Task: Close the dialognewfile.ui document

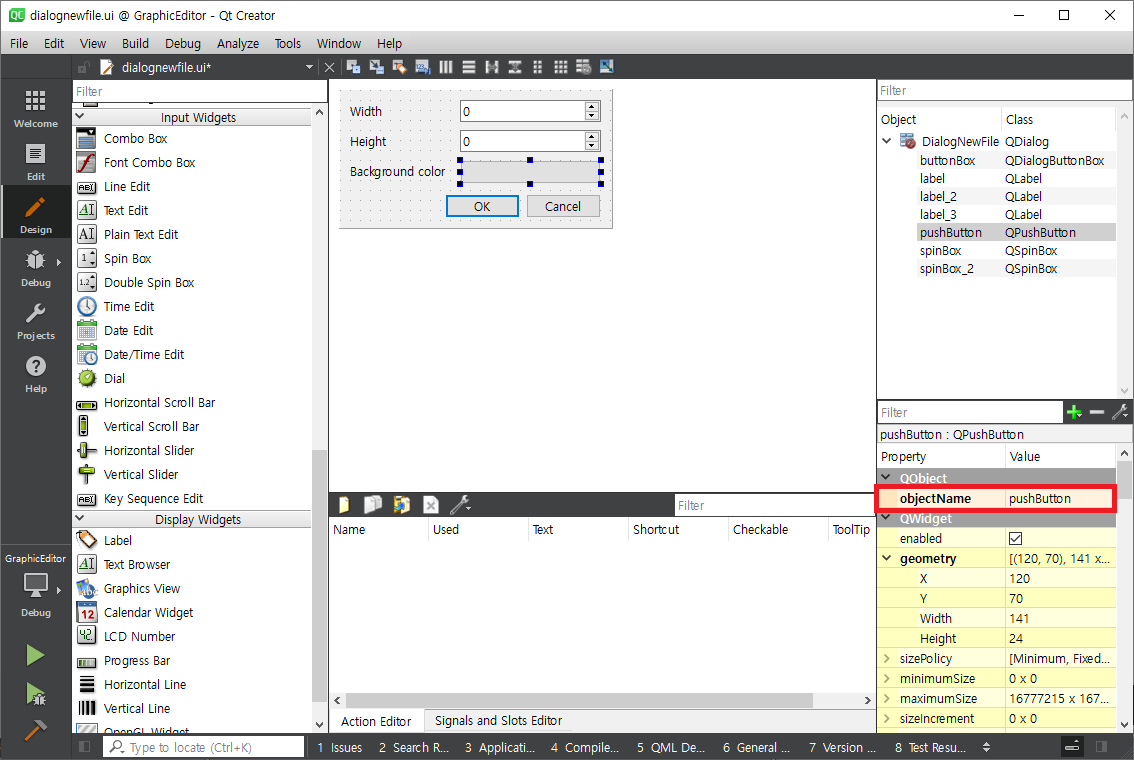Action: [330, 67]
